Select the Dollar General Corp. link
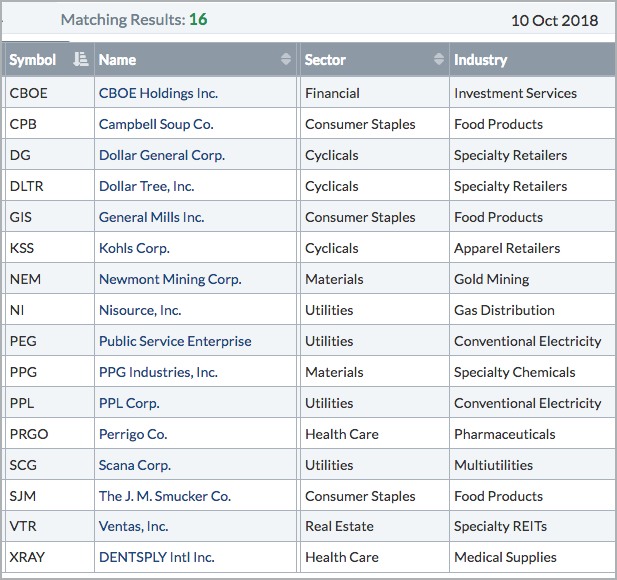 tap(162, 155)
